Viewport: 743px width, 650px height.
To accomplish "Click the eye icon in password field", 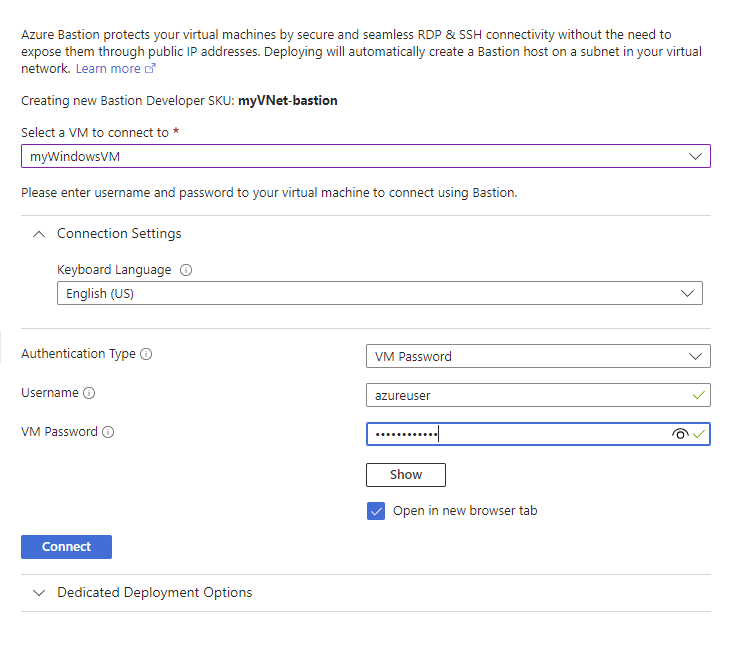I will click(x=680, y=434).
